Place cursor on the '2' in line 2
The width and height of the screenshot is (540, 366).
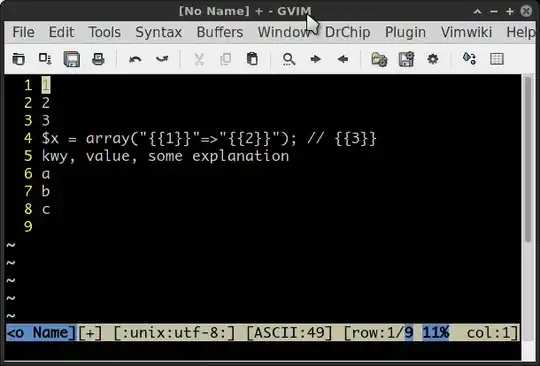click(x=46, y=103)
